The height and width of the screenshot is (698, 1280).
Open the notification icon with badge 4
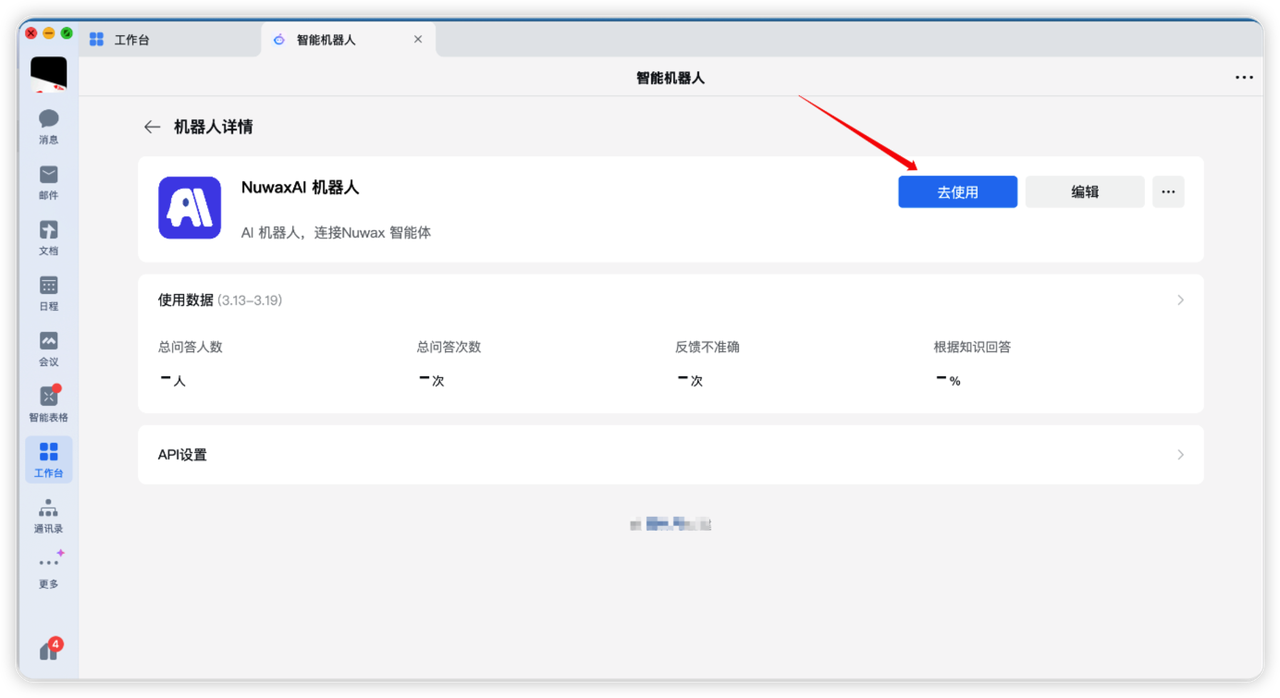pos(49,650)
